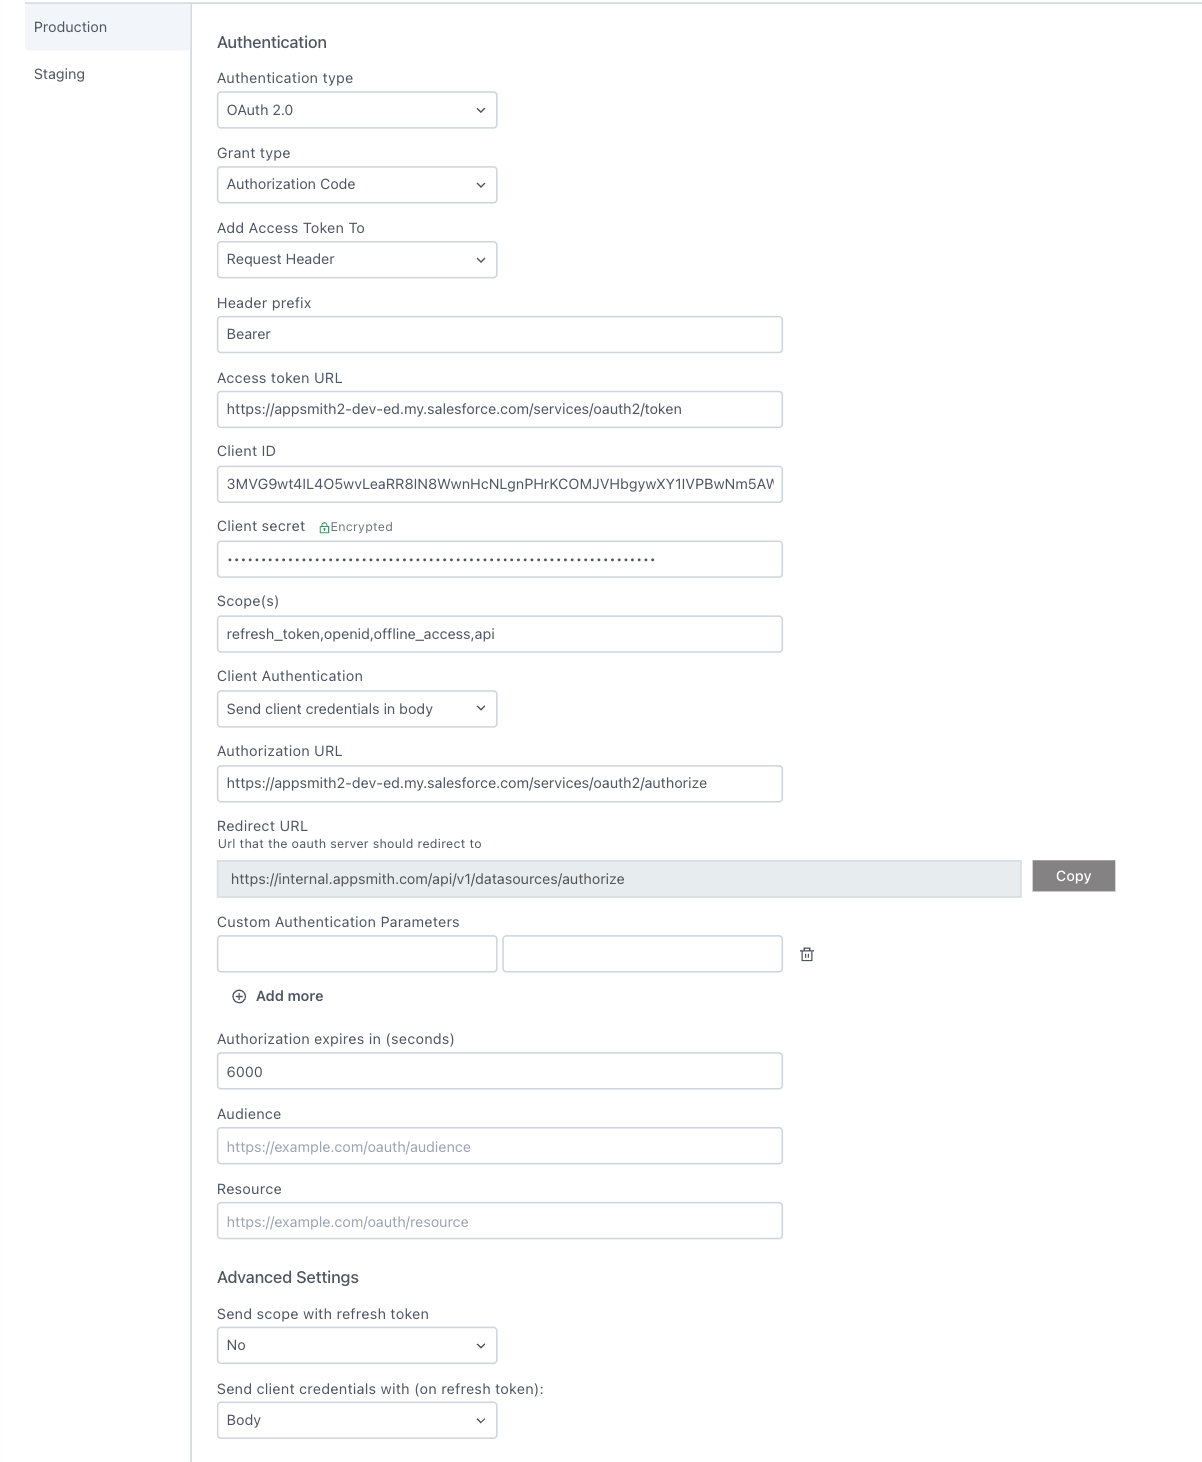Click the trash icon to delete custom parameter

coord(807,954)
